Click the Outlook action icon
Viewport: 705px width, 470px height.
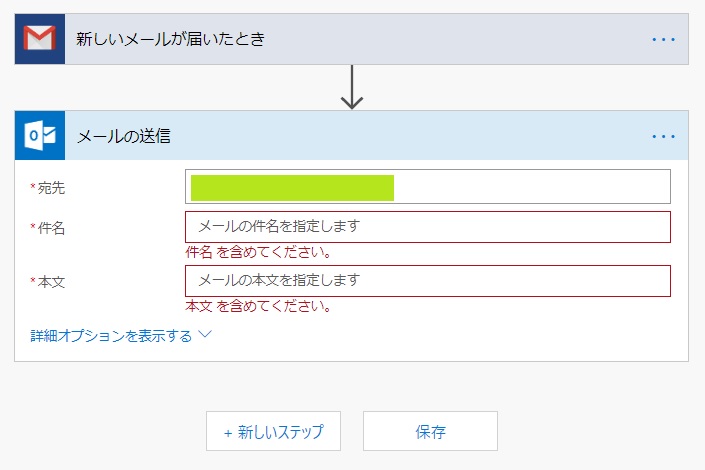40,135
